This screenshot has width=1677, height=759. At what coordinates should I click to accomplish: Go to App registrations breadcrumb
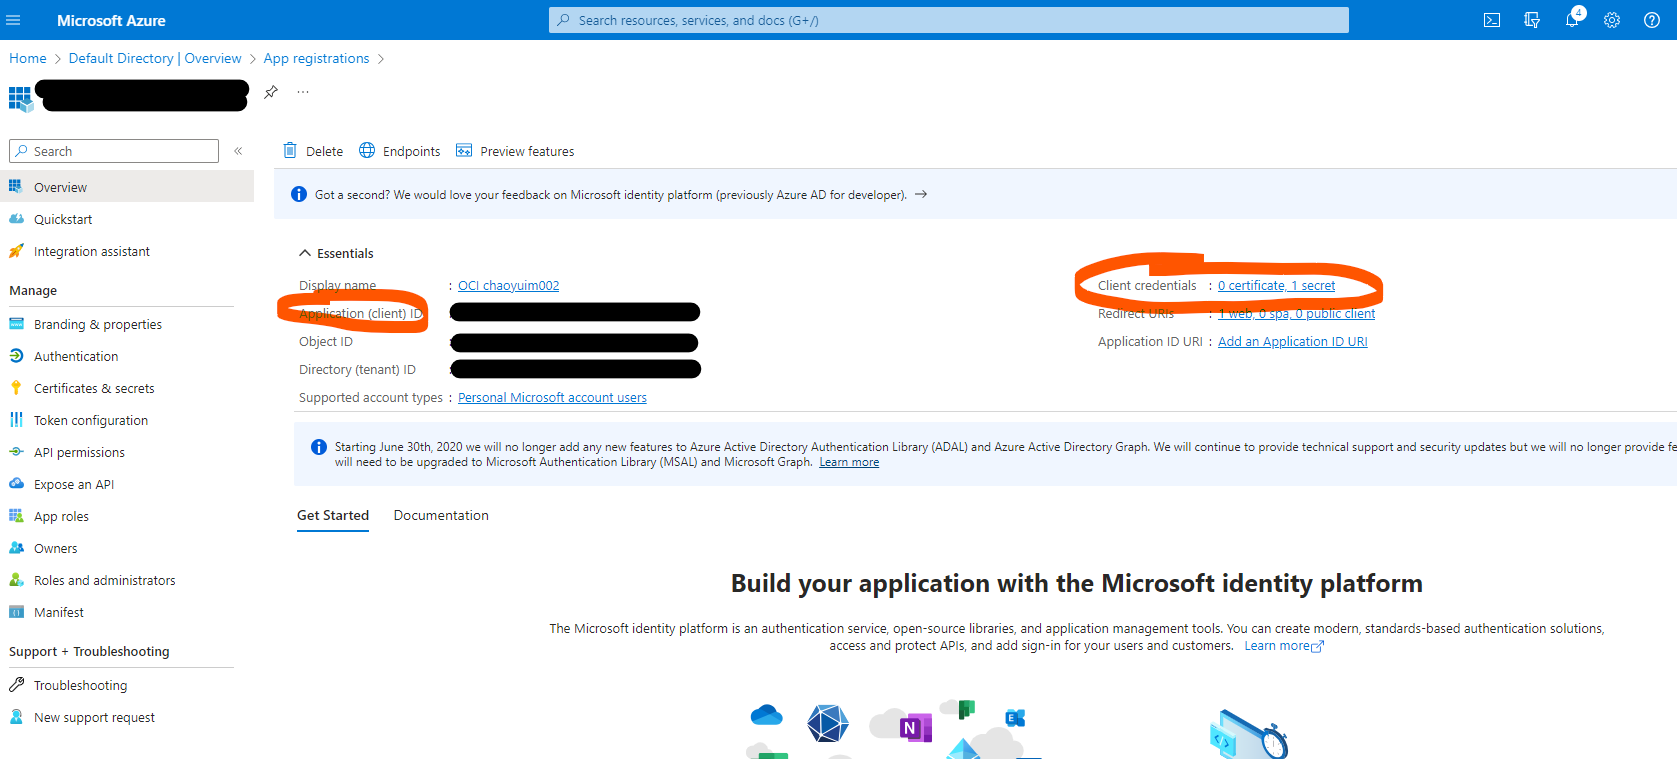[x=316, y=58]
